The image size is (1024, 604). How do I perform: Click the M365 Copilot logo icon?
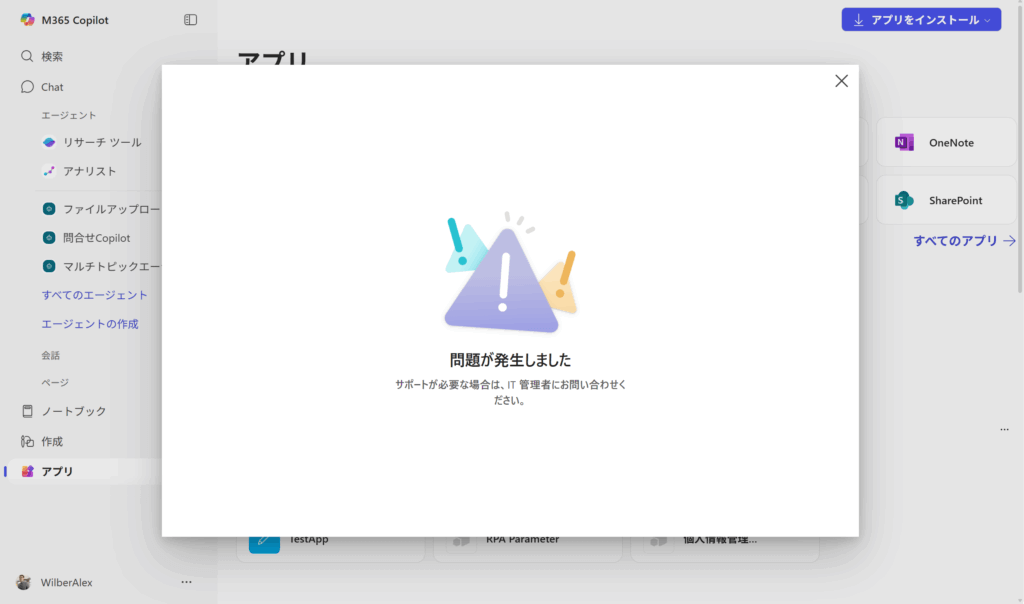(x=28, y=20)
